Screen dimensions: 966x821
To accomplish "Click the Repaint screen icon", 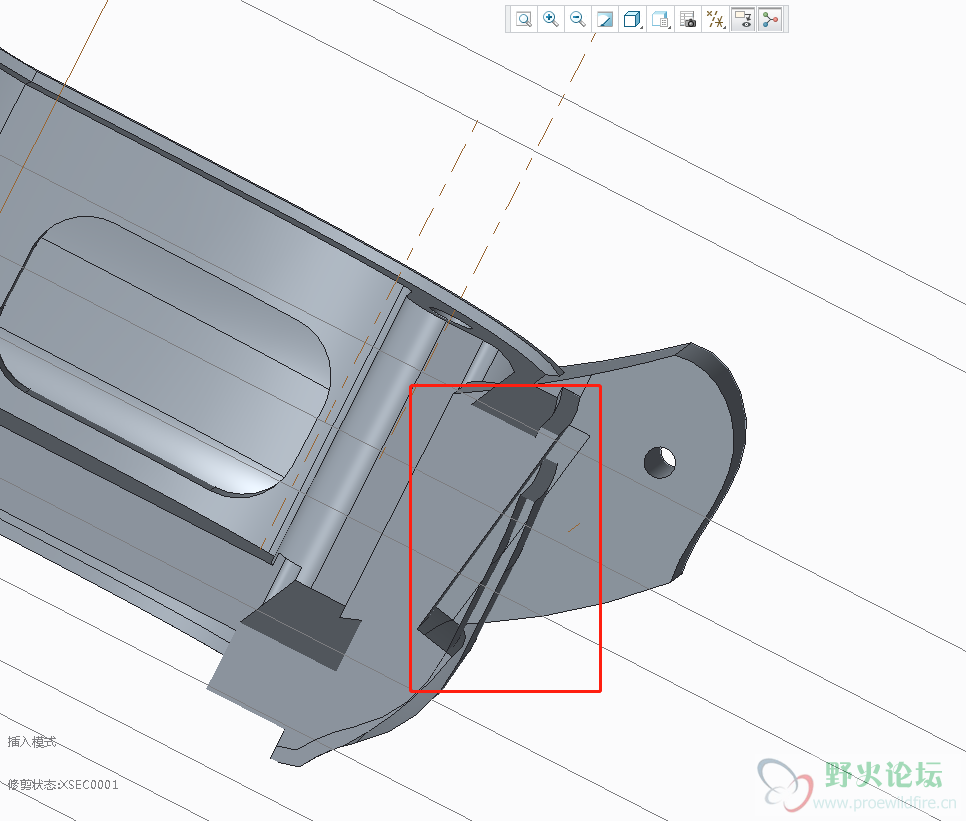I will (604, 19).
